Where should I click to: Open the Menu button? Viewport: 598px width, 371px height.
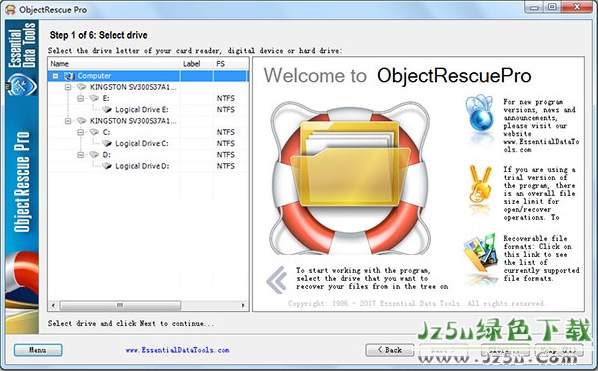[x=38, y=350]
